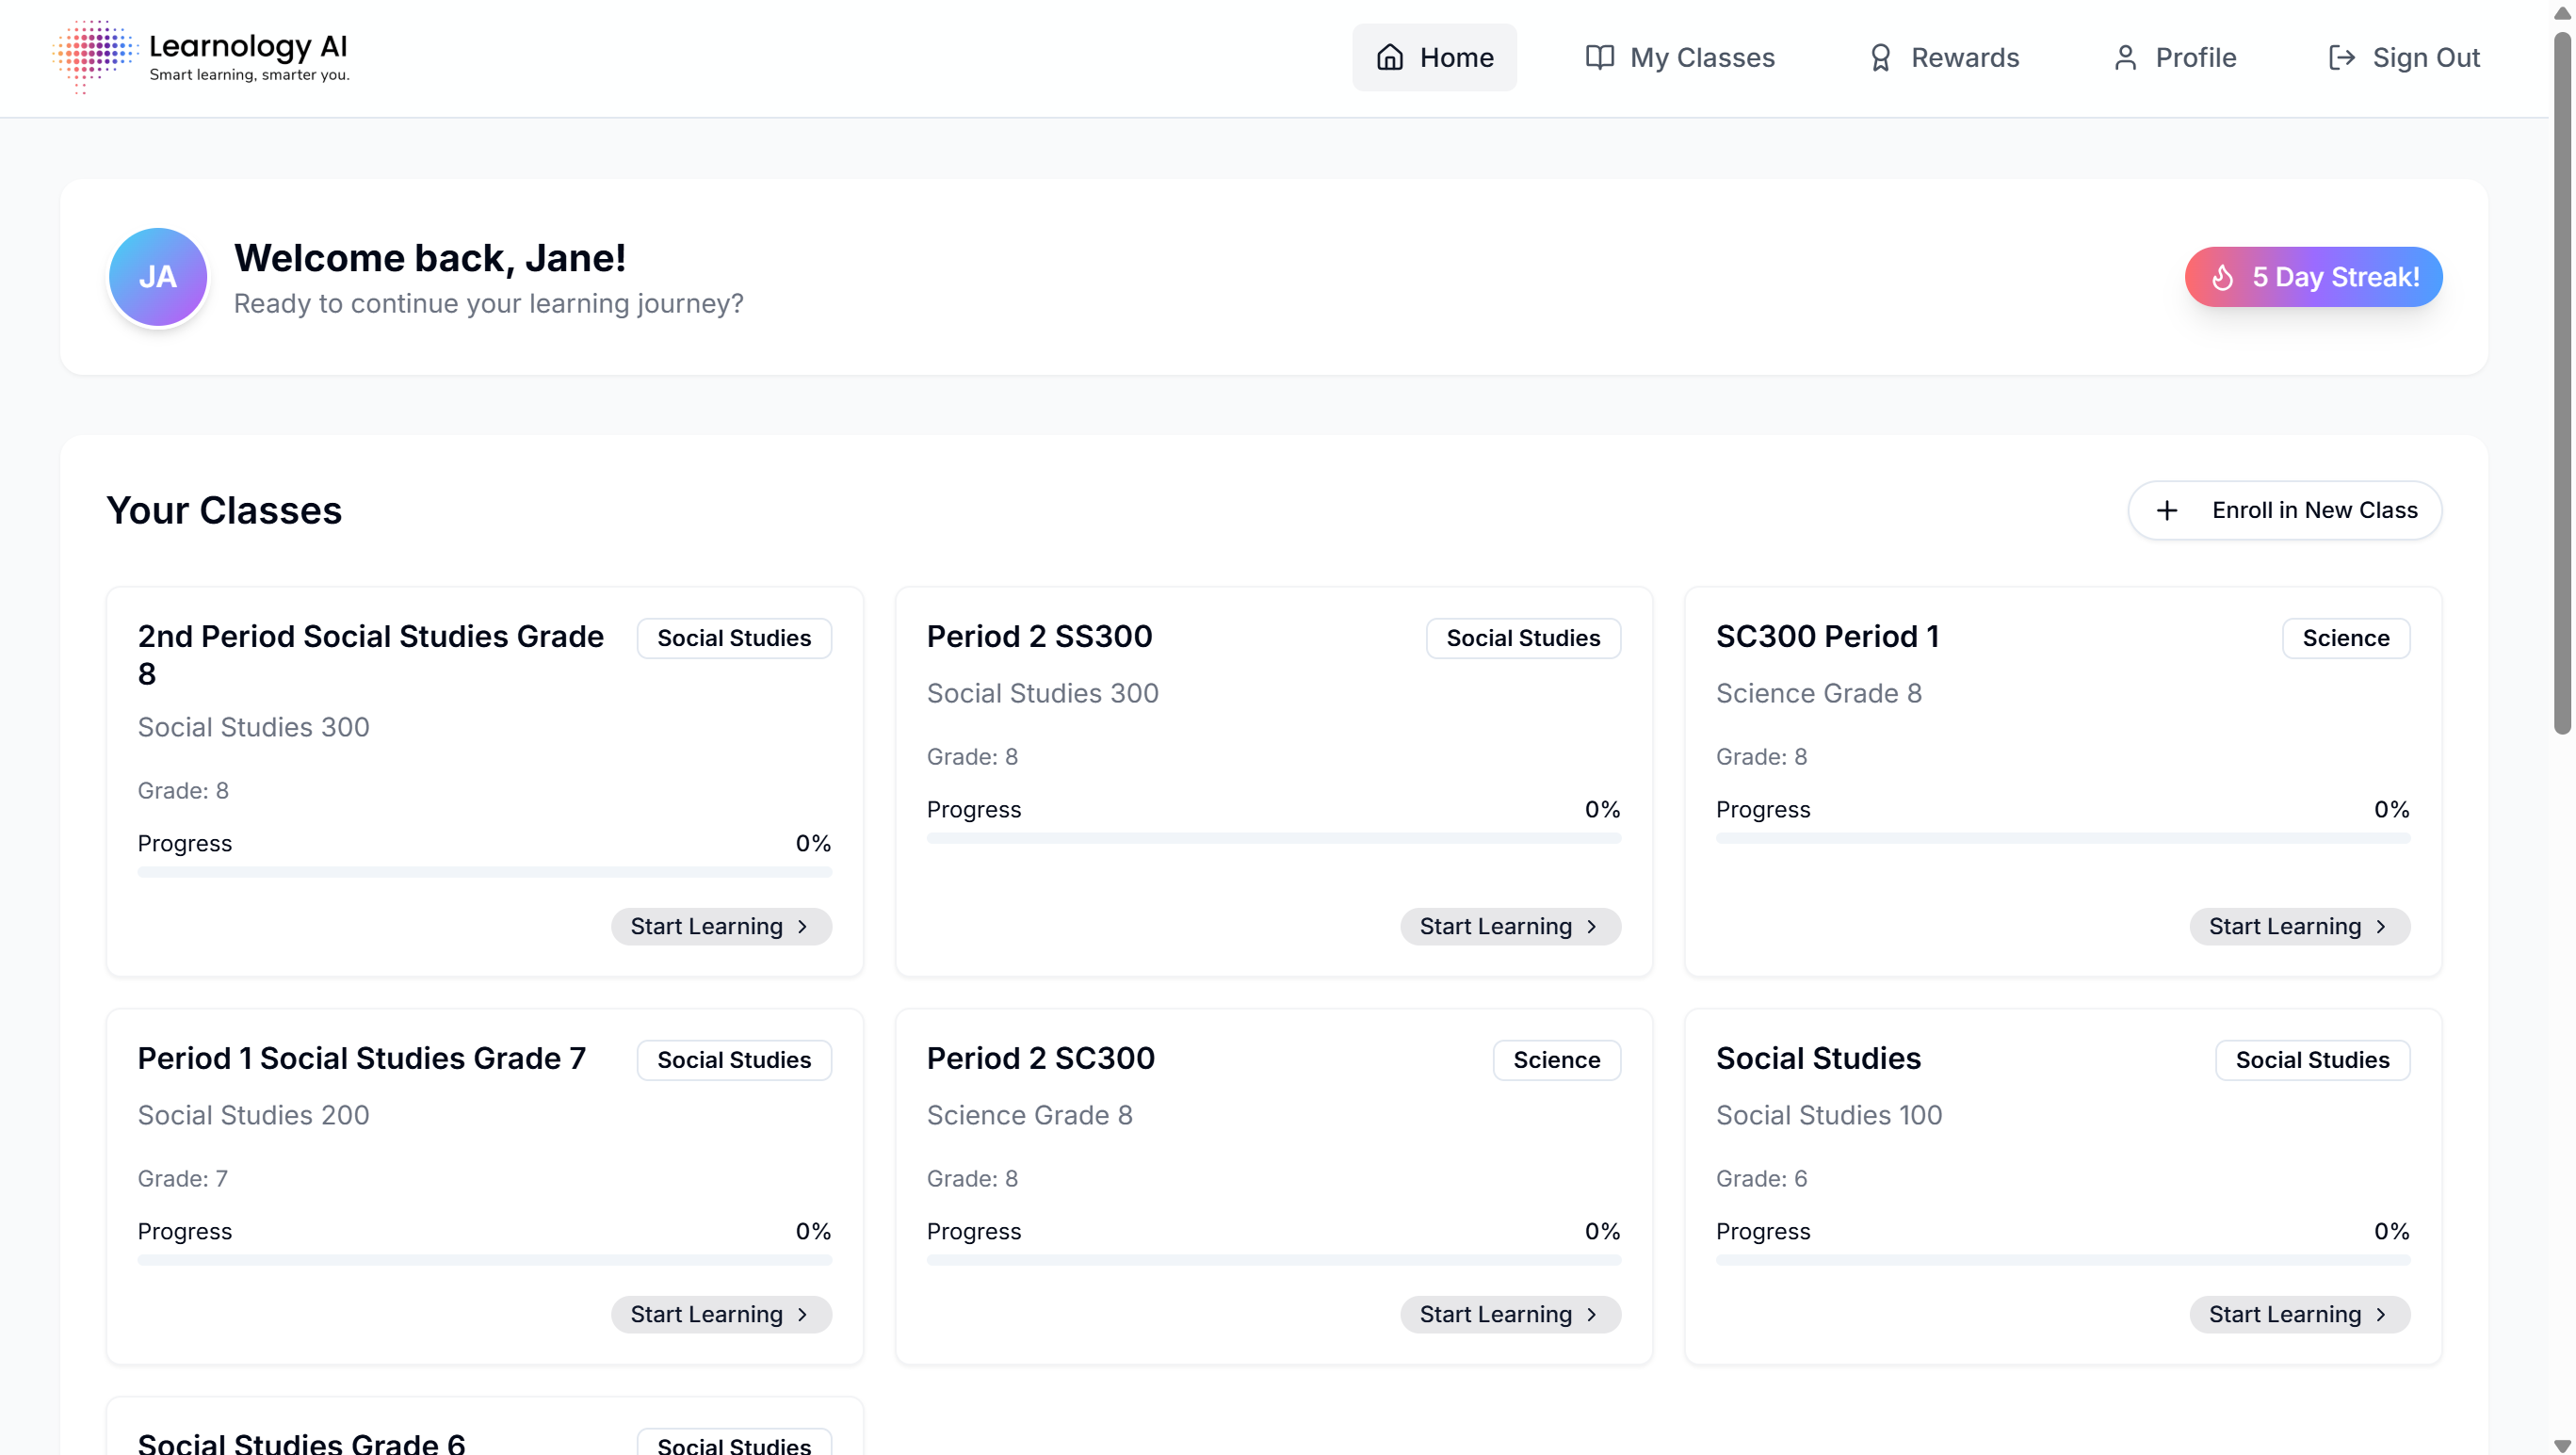Click the 'Your Classes' heading
Image resolution: width=2576 pixels, height=1455 pixels.
point(224,511)
